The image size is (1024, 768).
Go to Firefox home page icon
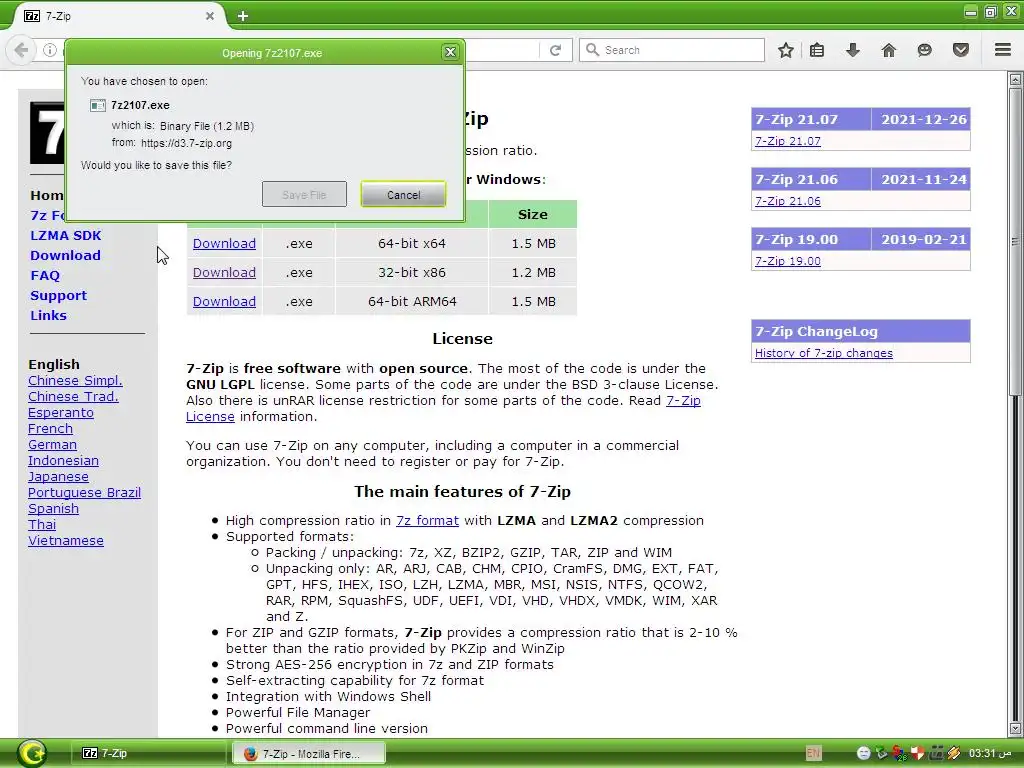tap(889, 50)
